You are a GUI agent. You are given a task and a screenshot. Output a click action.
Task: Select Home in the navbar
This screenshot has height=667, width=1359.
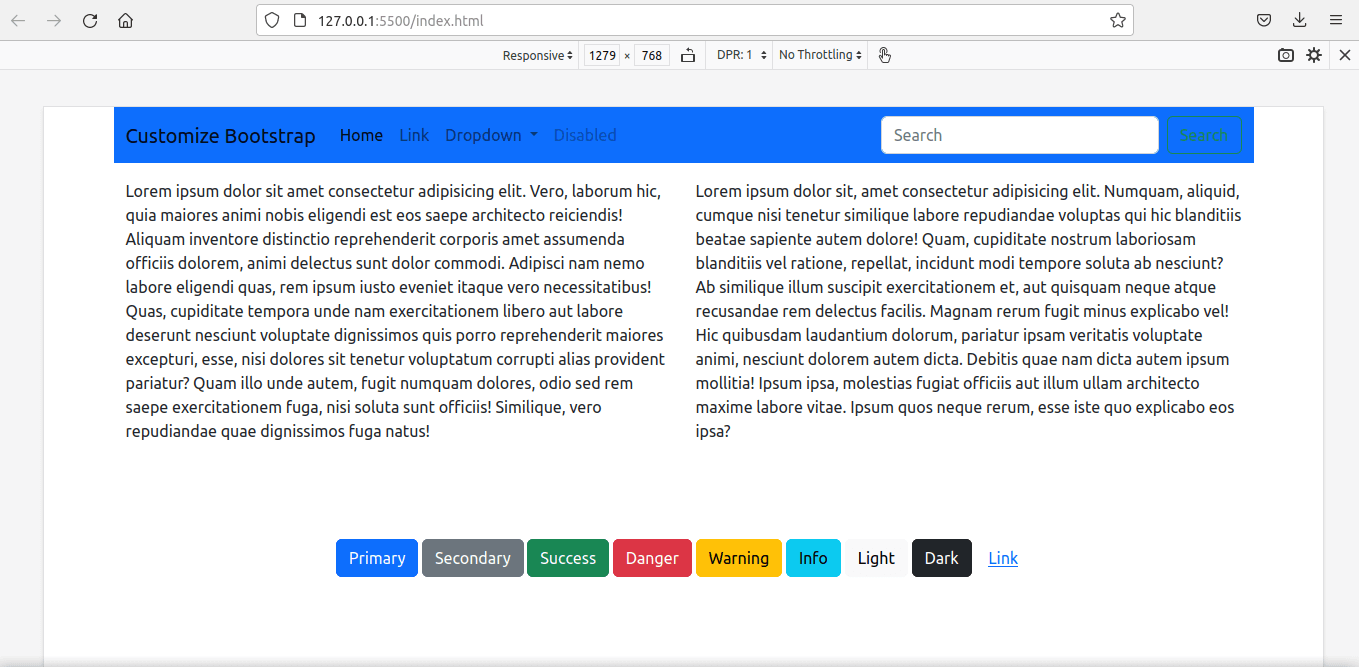pyautogui.click(x=361, y=135)
